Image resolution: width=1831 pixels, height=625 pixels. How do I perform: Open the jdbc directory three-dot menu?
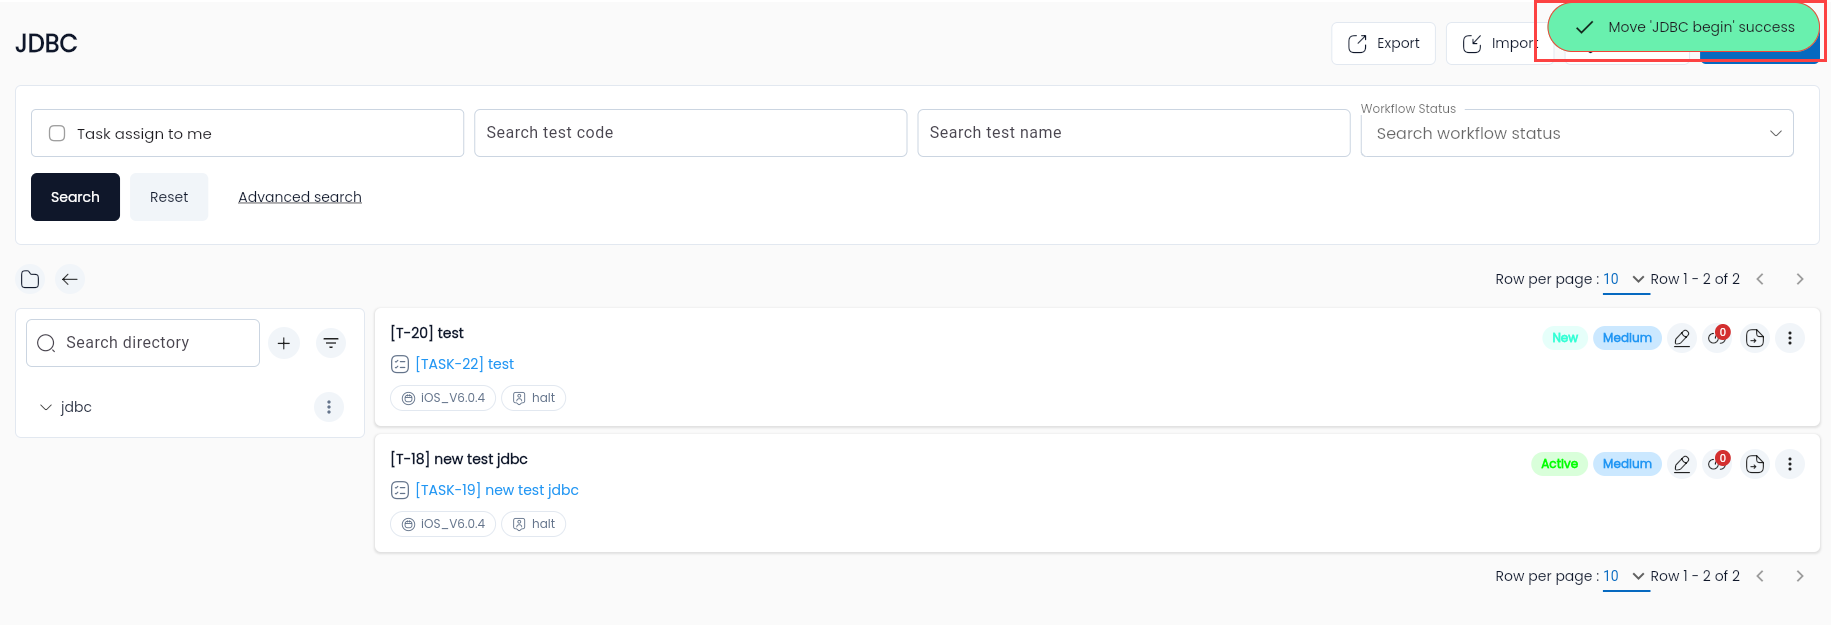[x=329, y=407]
